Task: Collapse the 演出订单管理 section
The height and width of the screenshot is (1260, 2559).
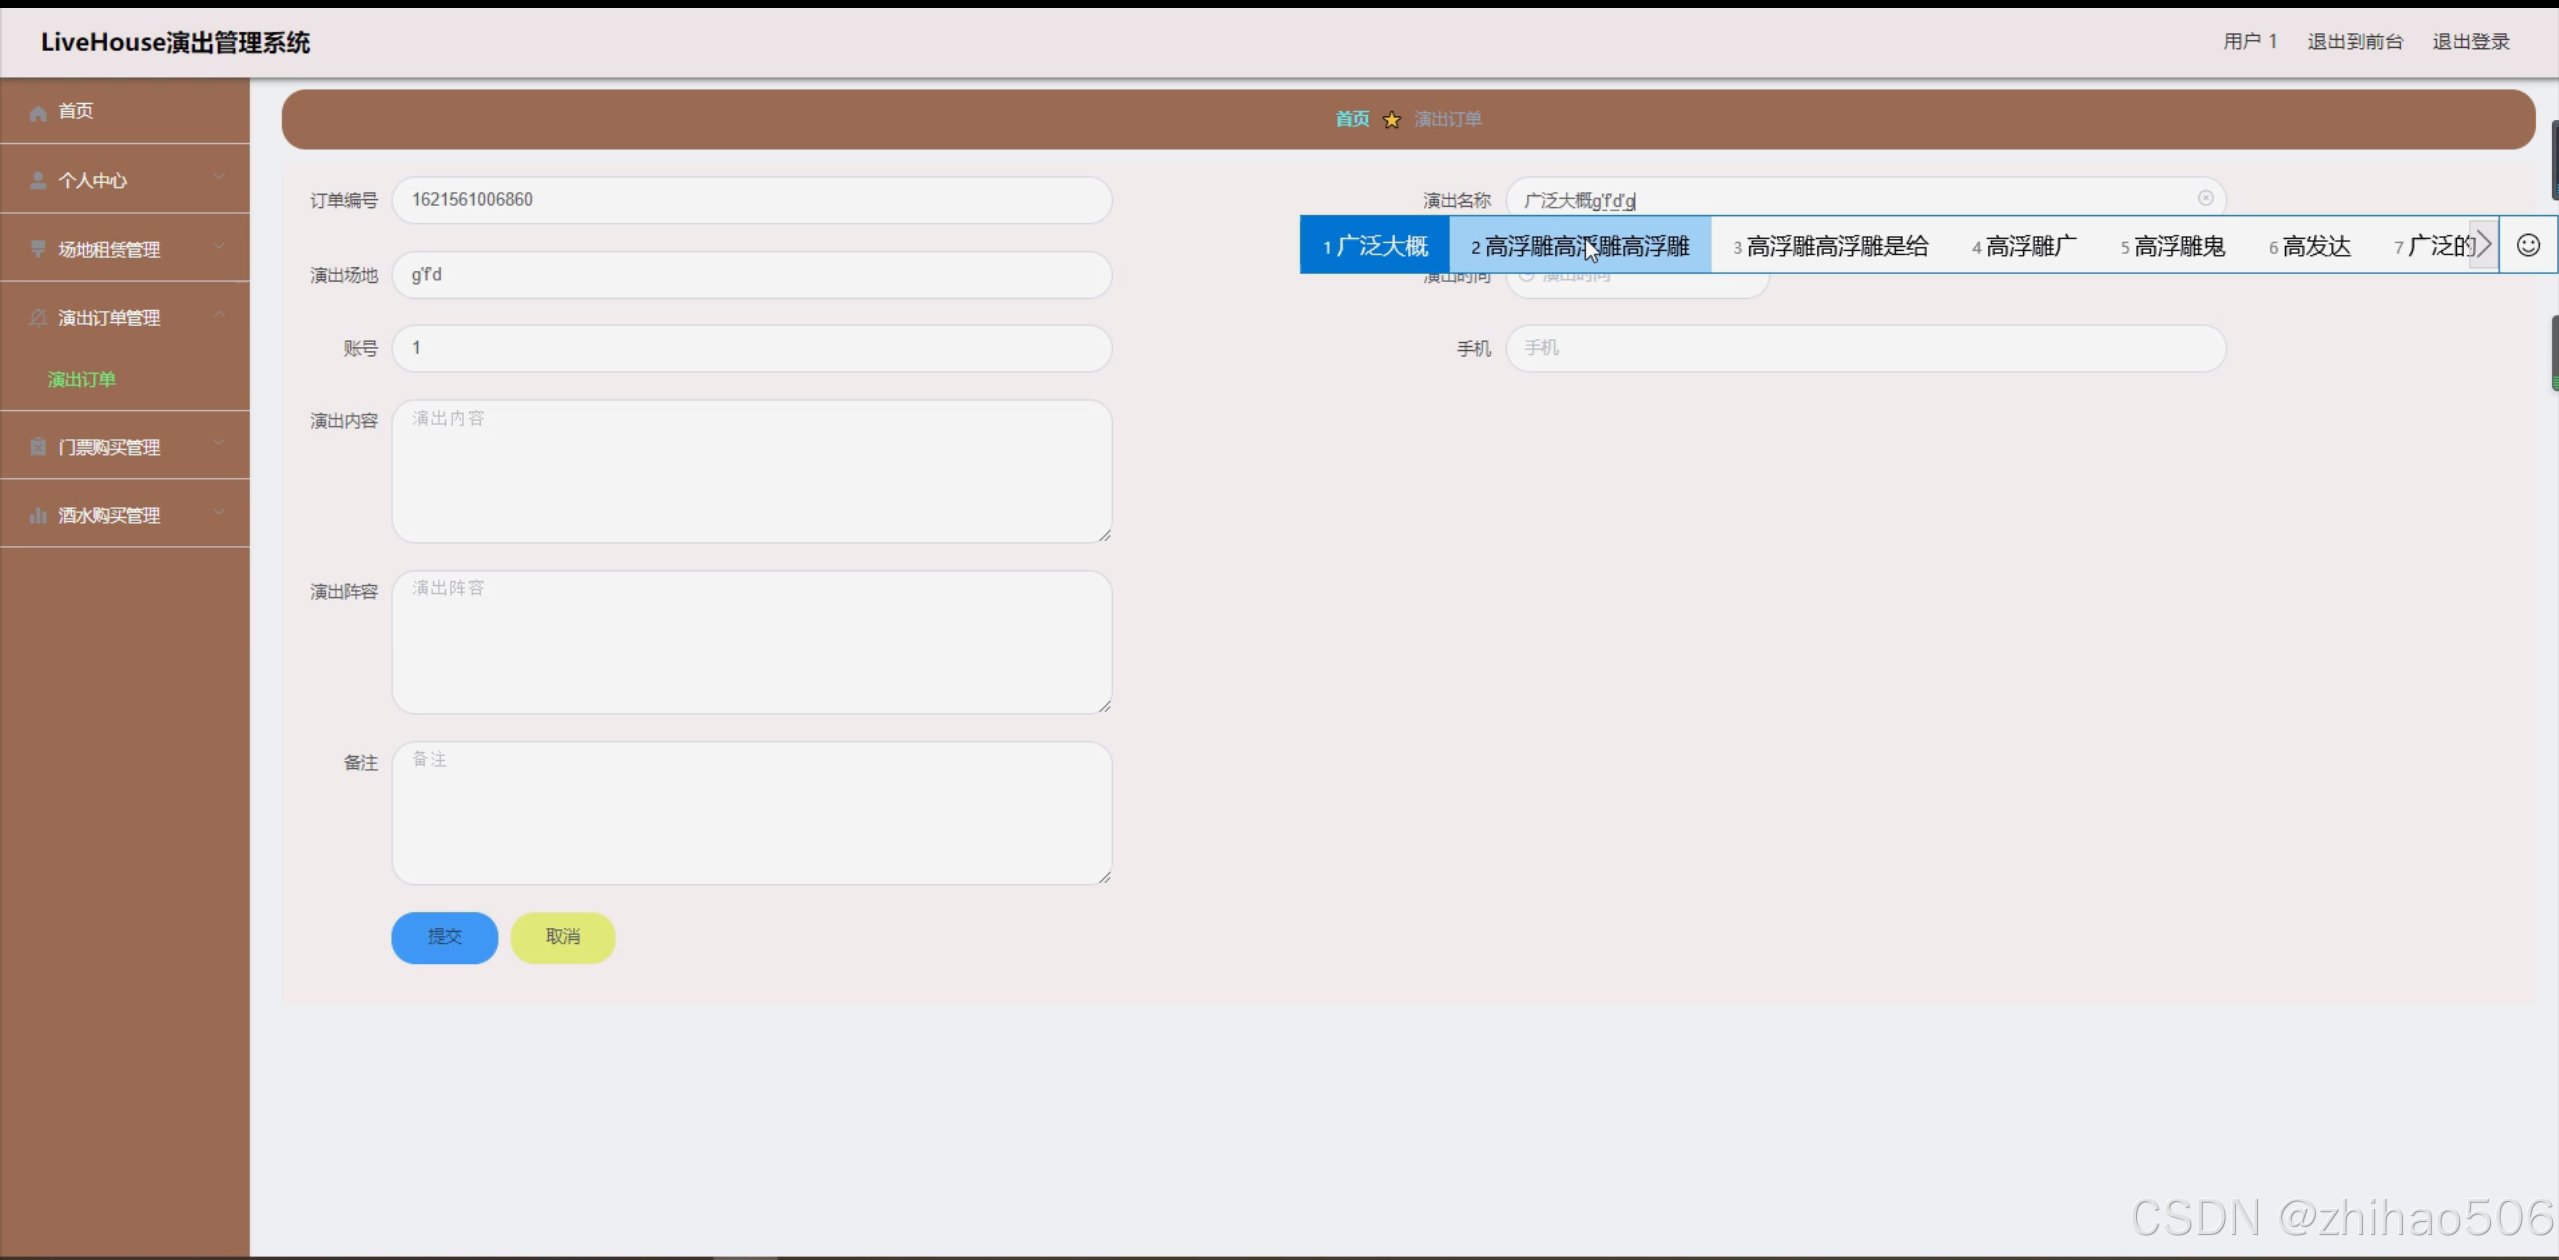Action: [219, 314]
